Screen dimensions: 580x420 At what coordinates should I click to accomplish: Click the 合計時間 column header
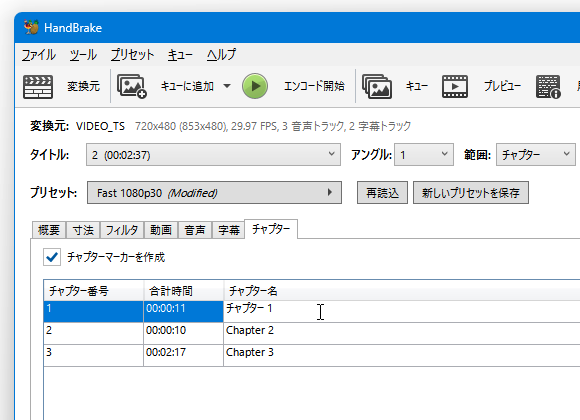tap(183, 291)
